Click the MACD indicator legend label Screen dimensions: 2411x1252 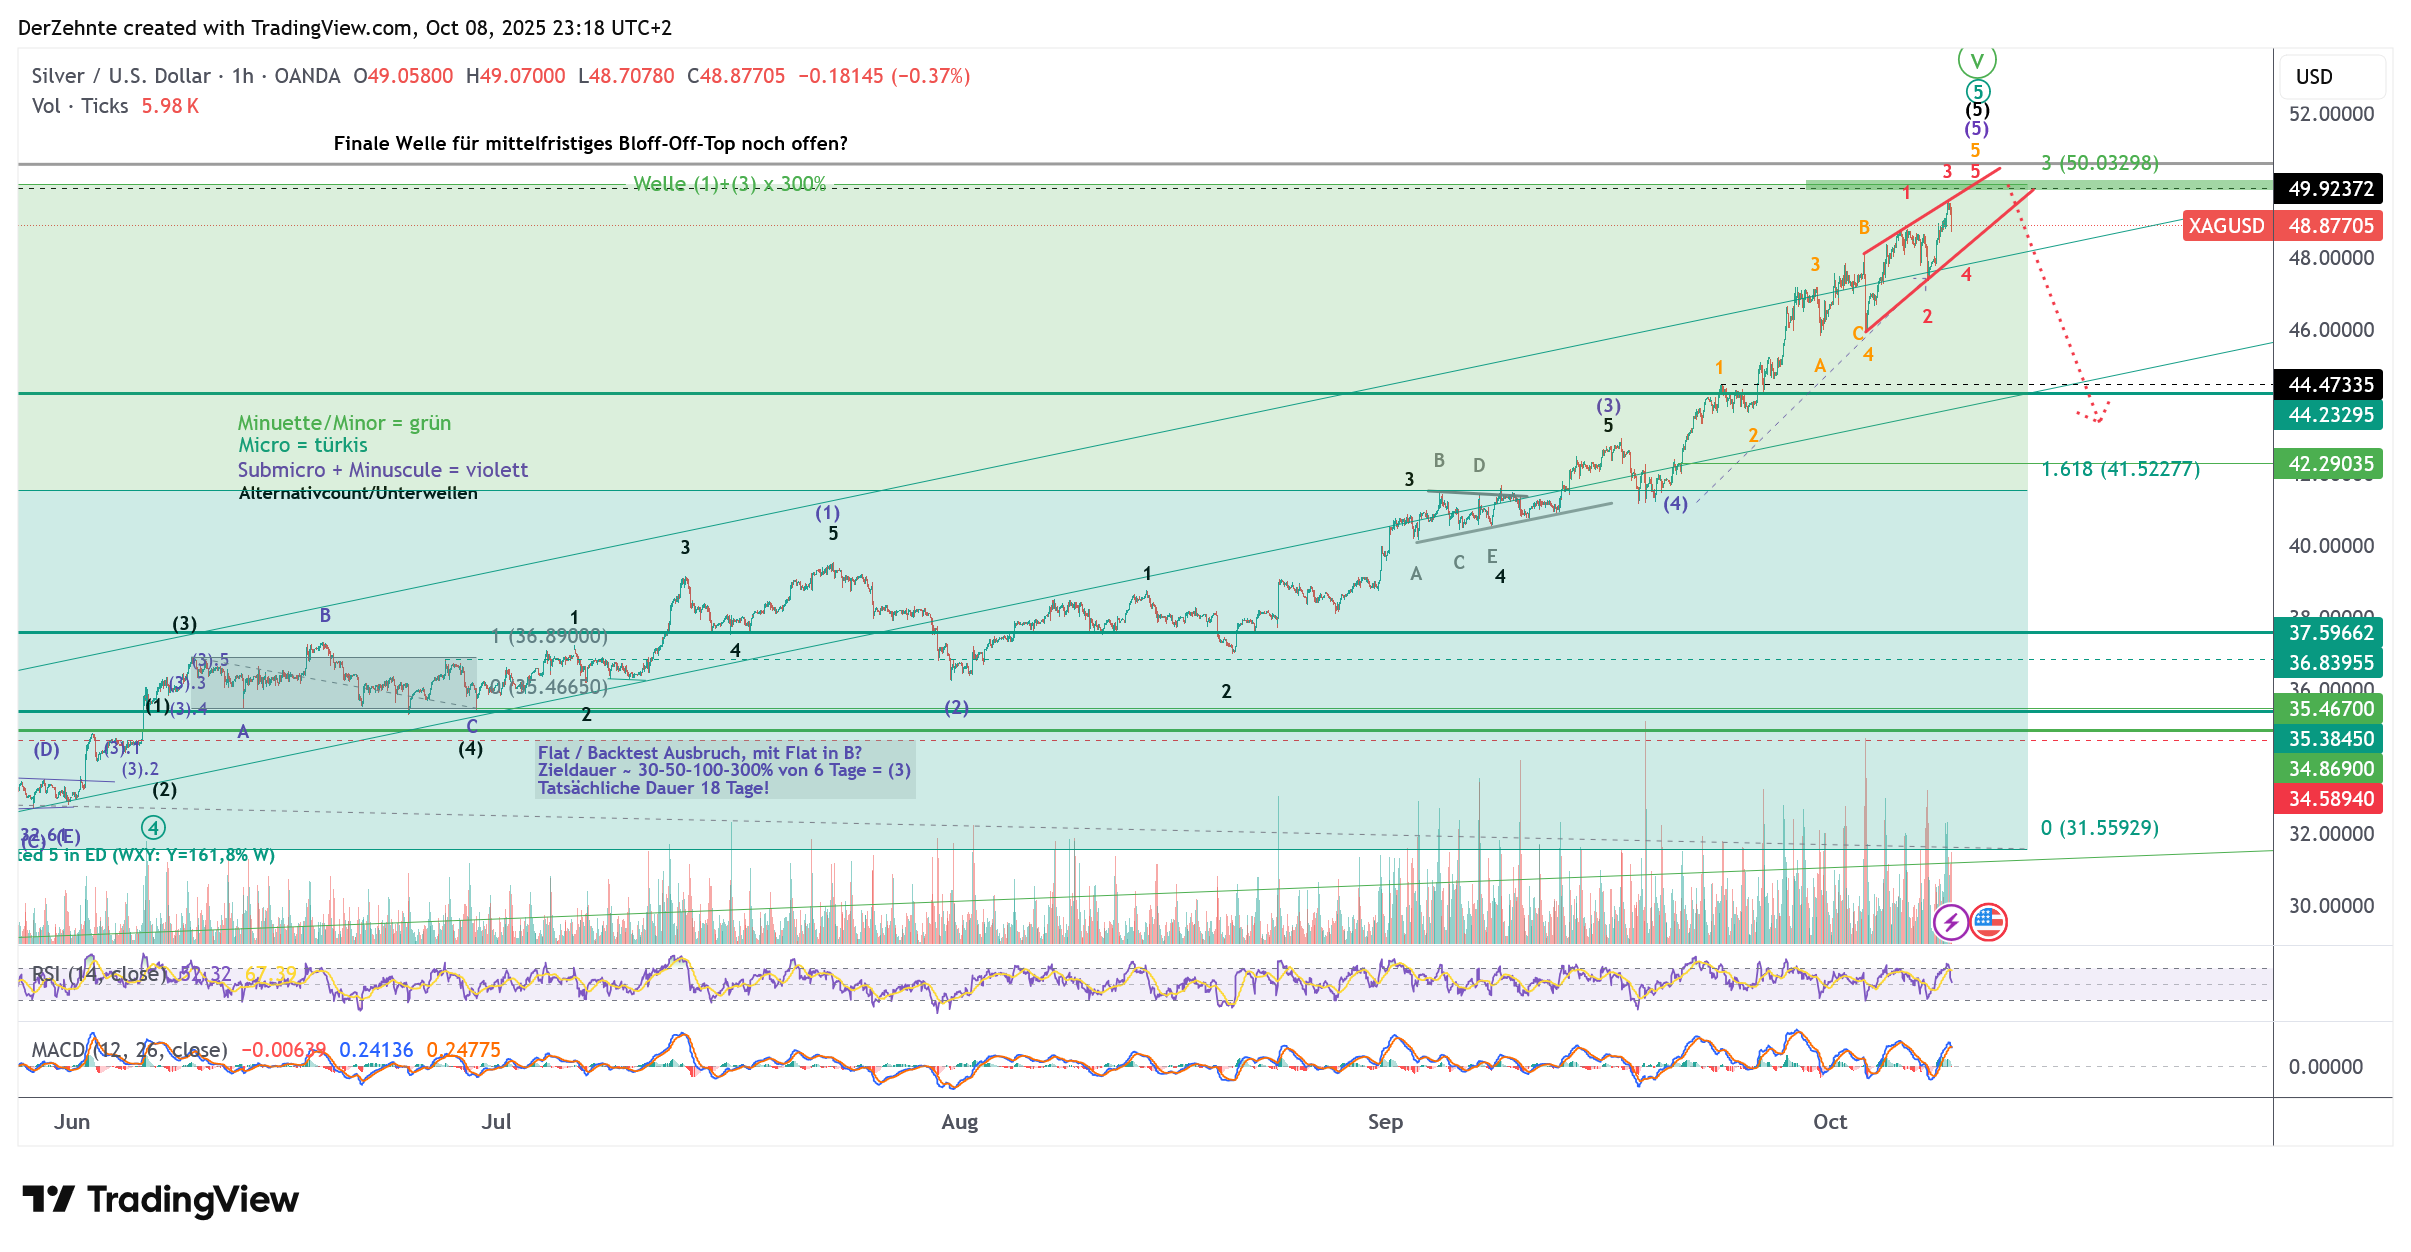tap(130, 1050)
